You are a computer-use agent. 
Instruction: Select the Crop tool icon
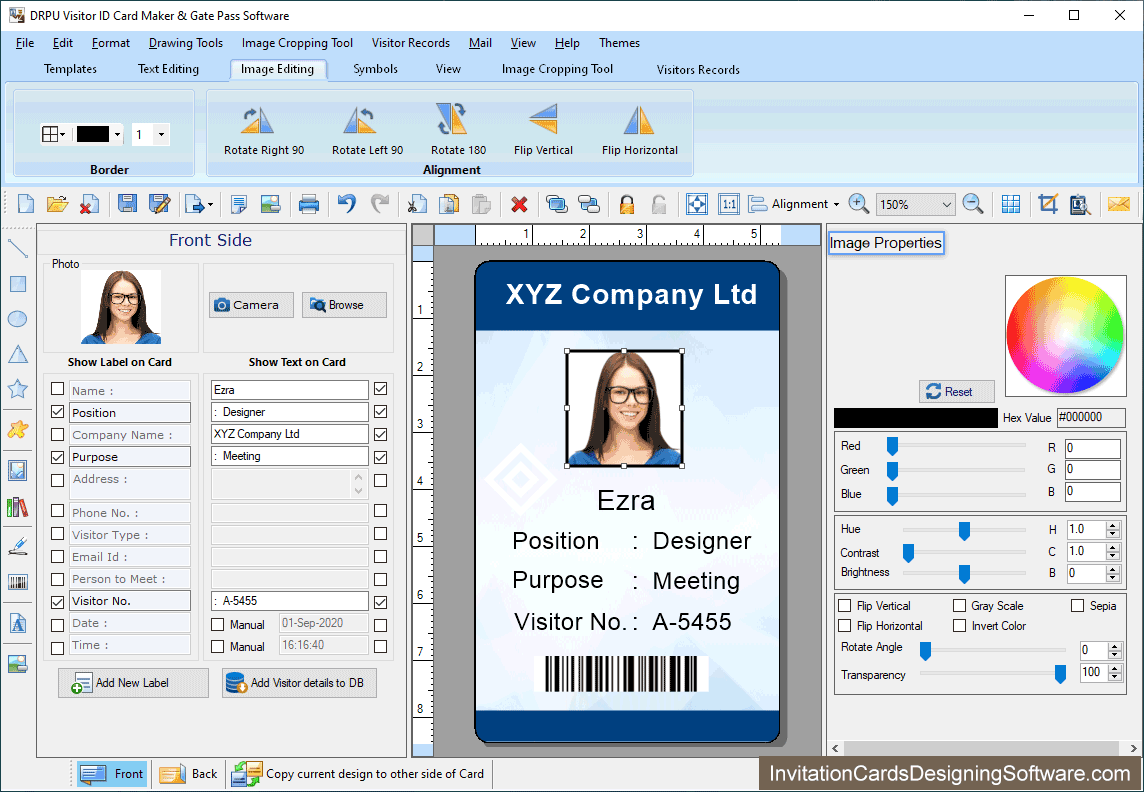tap(1047, 203)
